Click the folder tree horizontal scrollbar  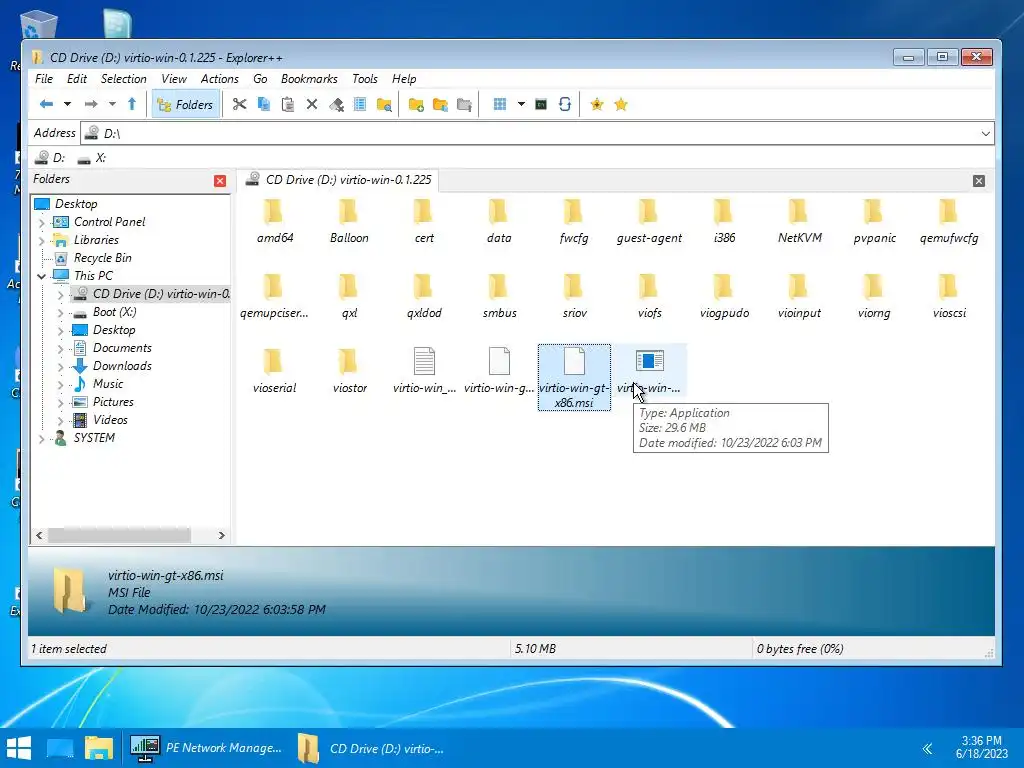120,536
